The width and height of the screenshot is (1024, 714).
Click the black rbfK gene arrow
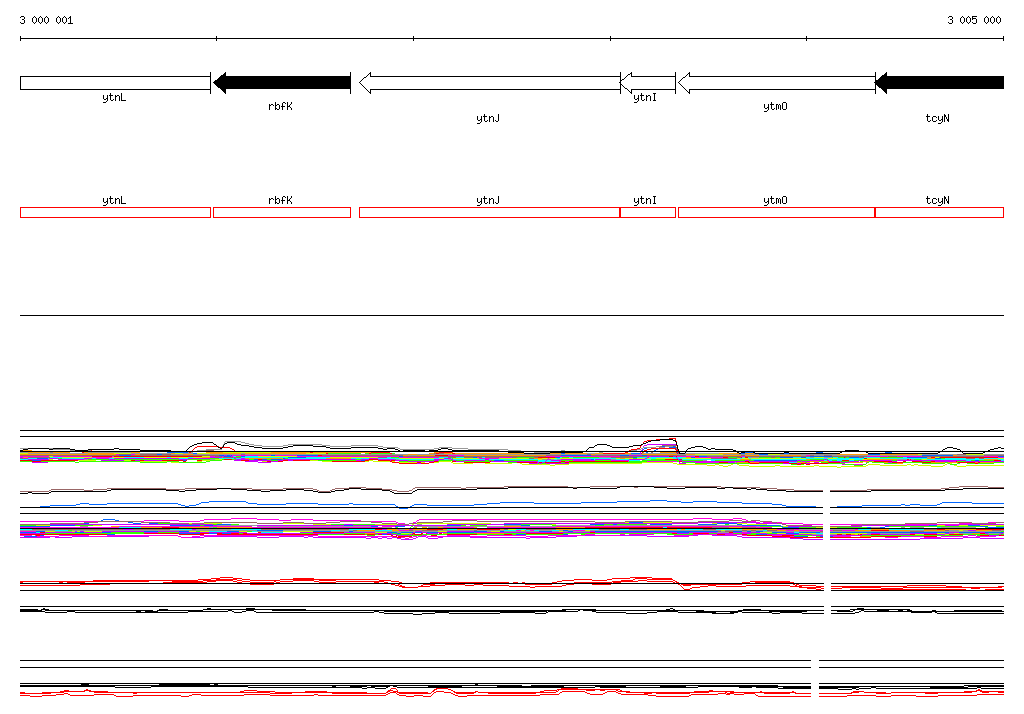point(282,83)
